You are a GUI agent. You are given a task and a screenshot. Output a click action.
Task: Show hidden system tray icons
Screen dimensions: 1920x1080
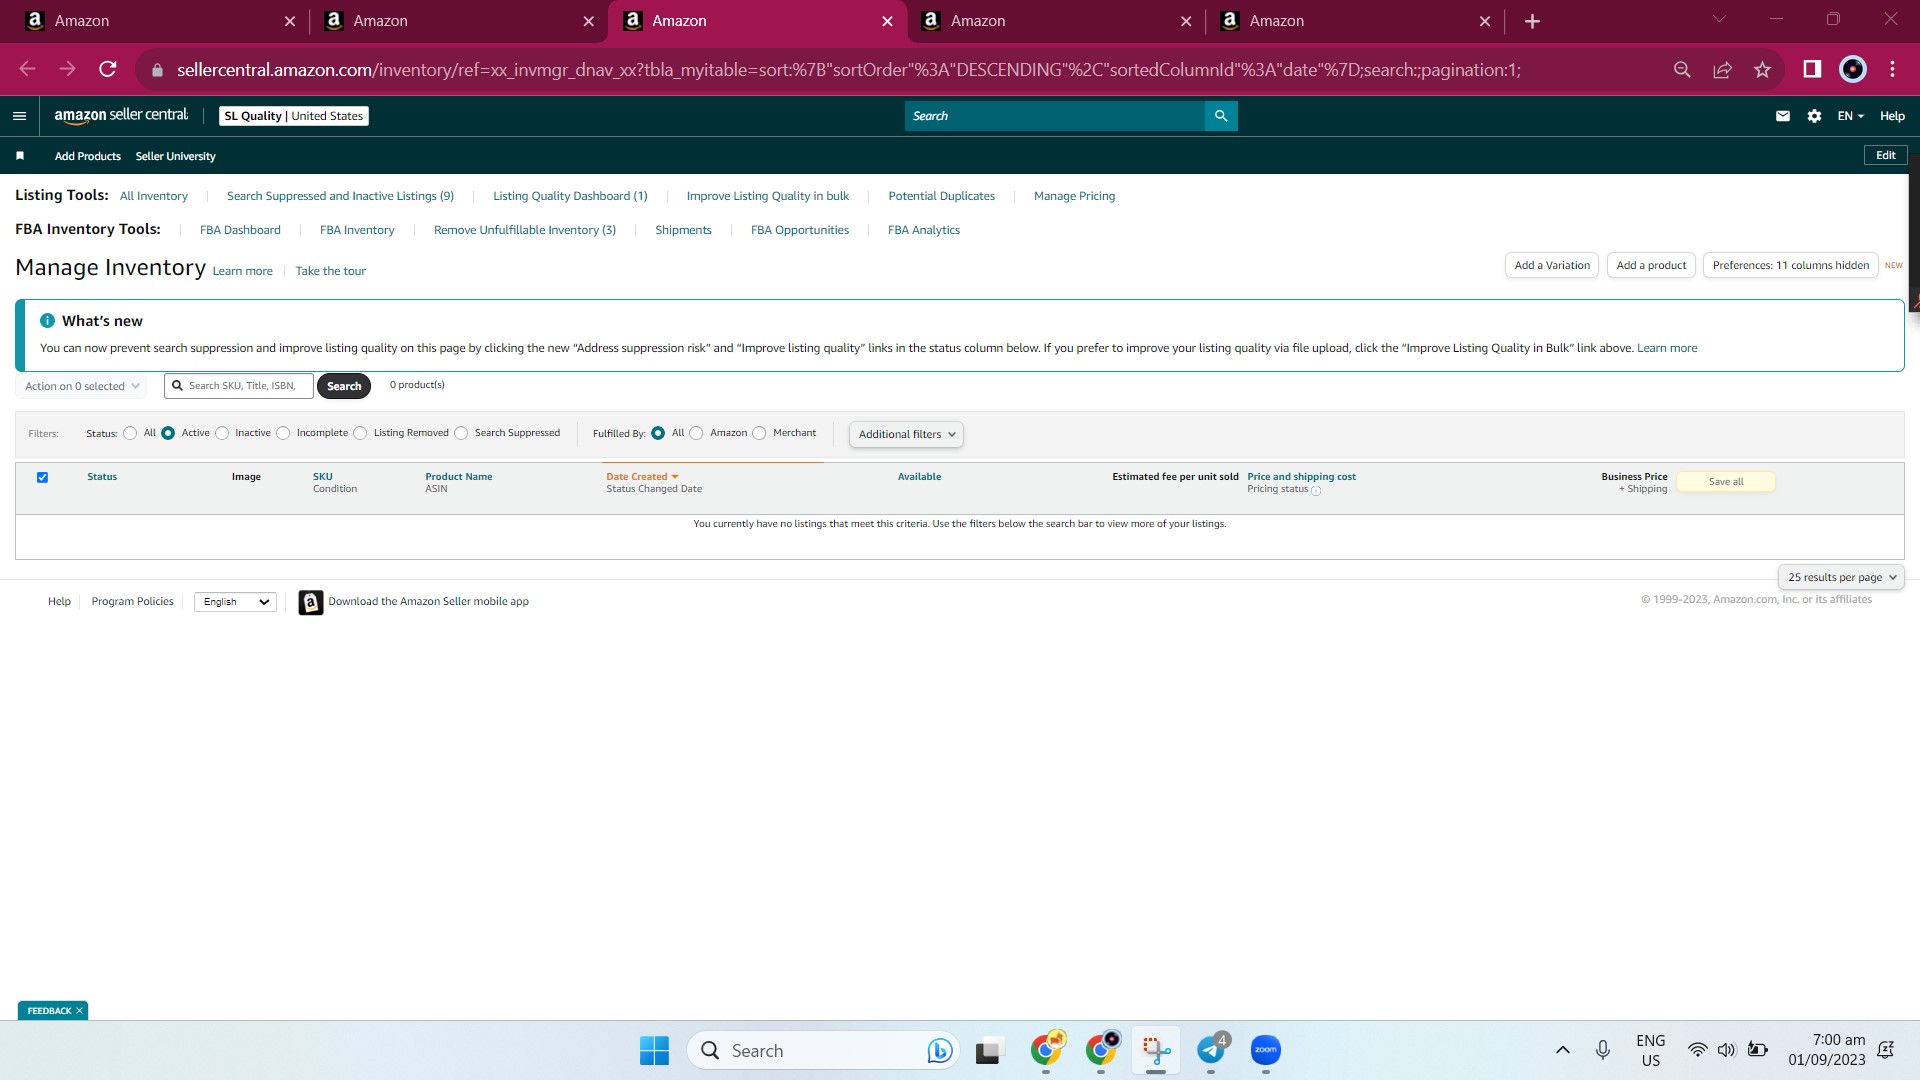[x=1562, y=1050]
